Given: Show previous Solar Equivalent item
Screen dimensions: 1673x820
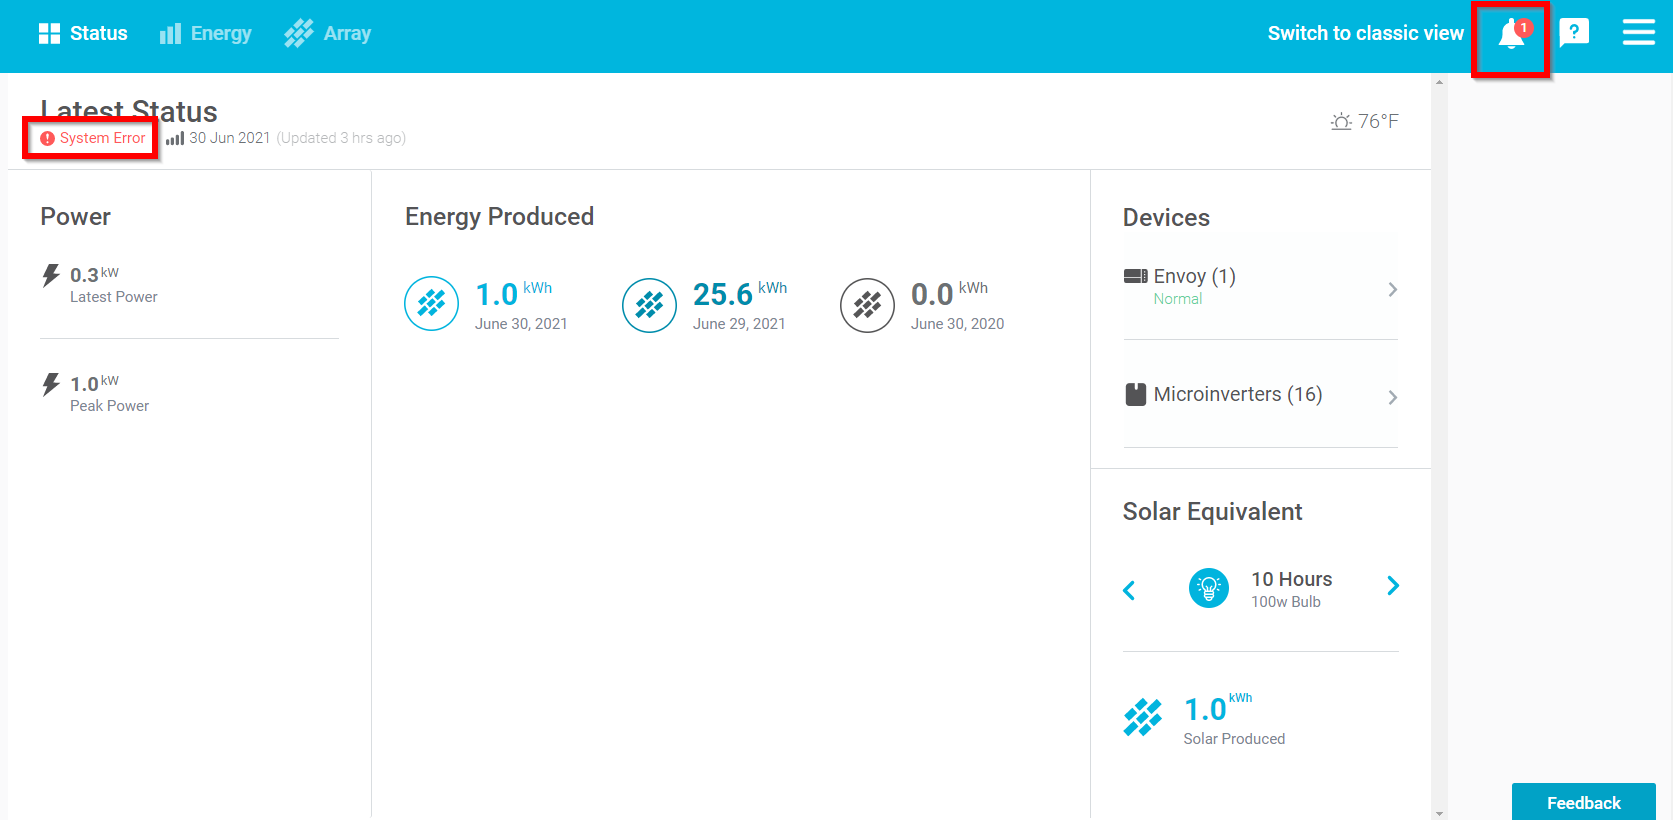Looking at the screenshot, I should [1129, 590].
